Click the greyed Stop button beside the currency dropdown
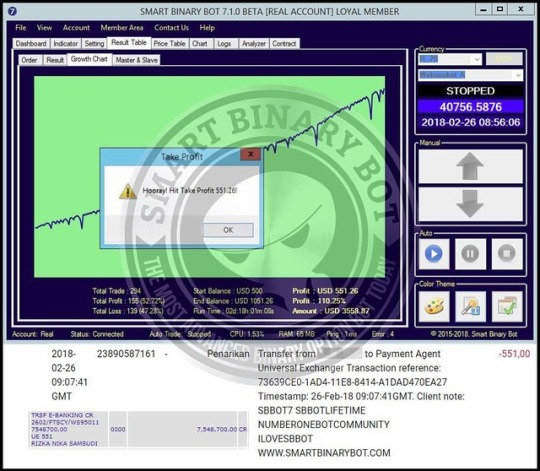The image size is (540, 471). click(504, 59)
